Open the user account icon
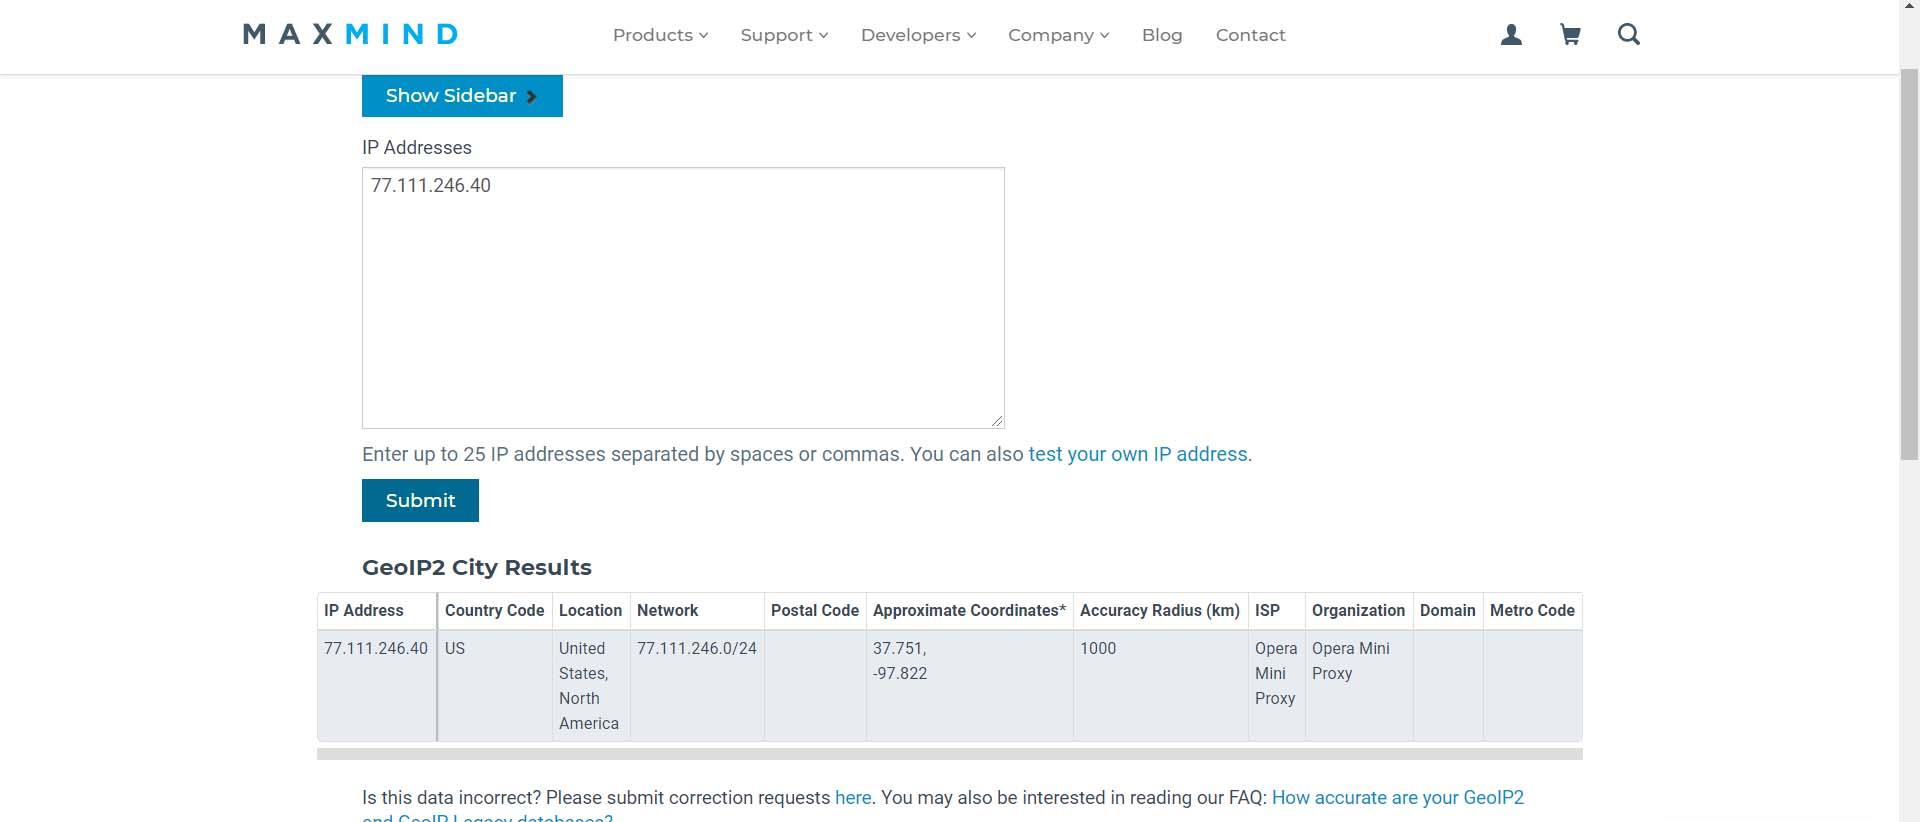The image size is (1920, 822). (x=1511, y=35)
